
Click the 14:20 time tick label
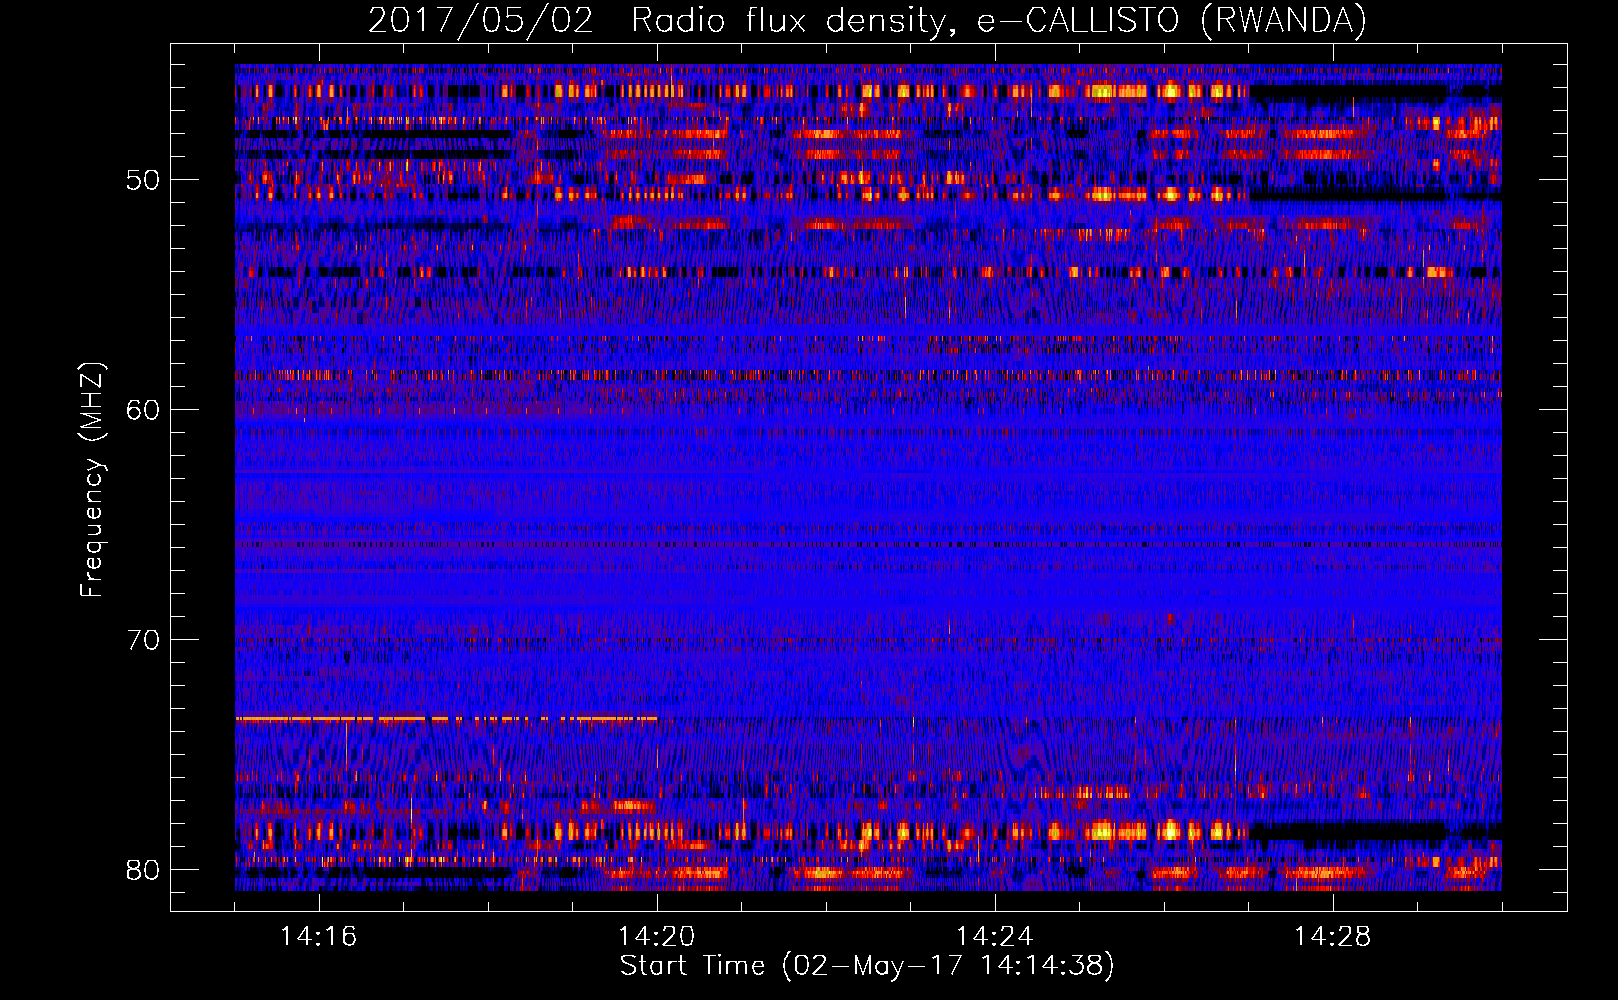tap(656, 937)
